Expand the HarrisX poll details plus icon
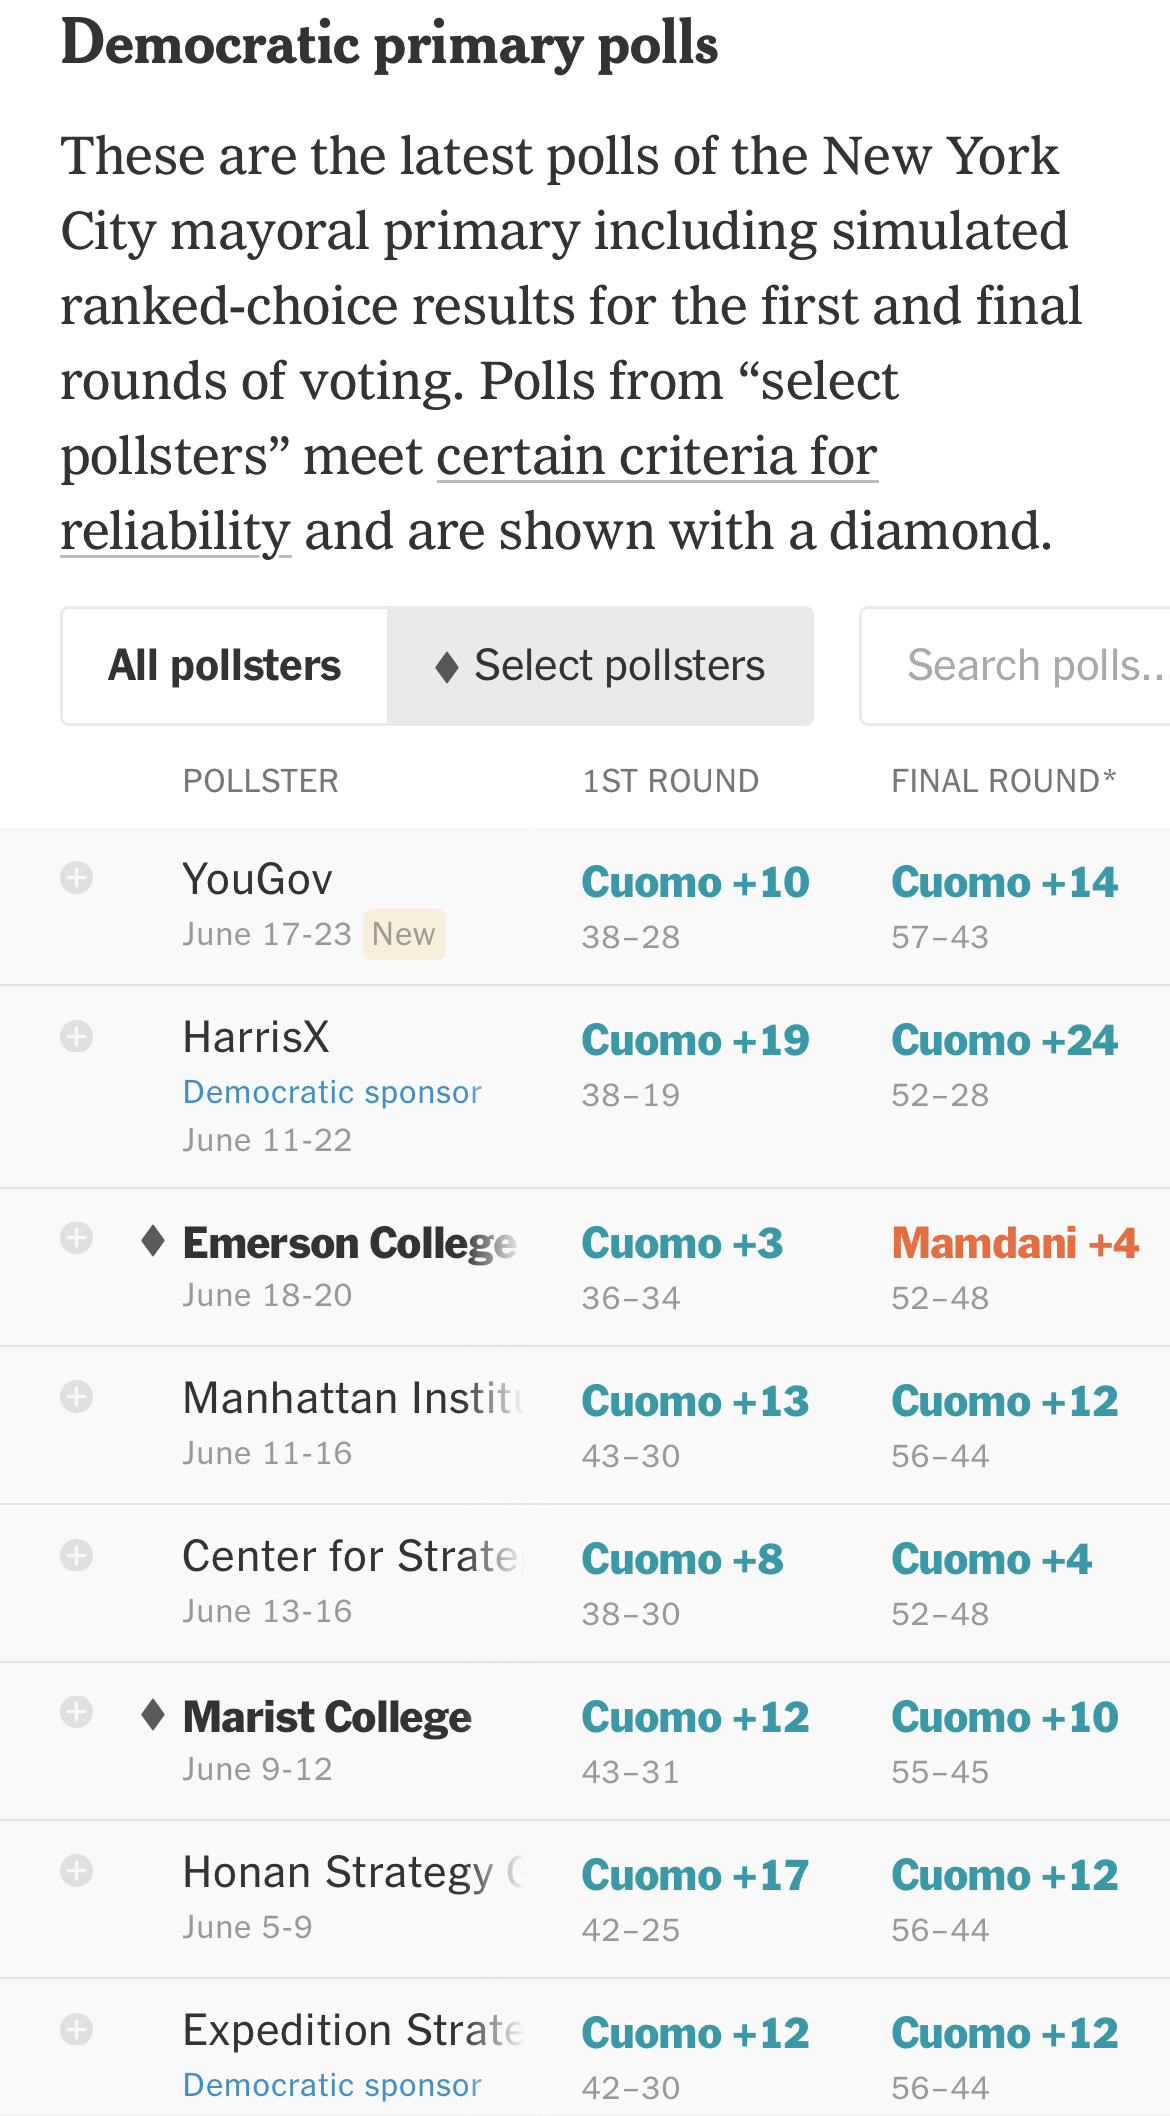1170x2116 pixels. [76, 1036]
